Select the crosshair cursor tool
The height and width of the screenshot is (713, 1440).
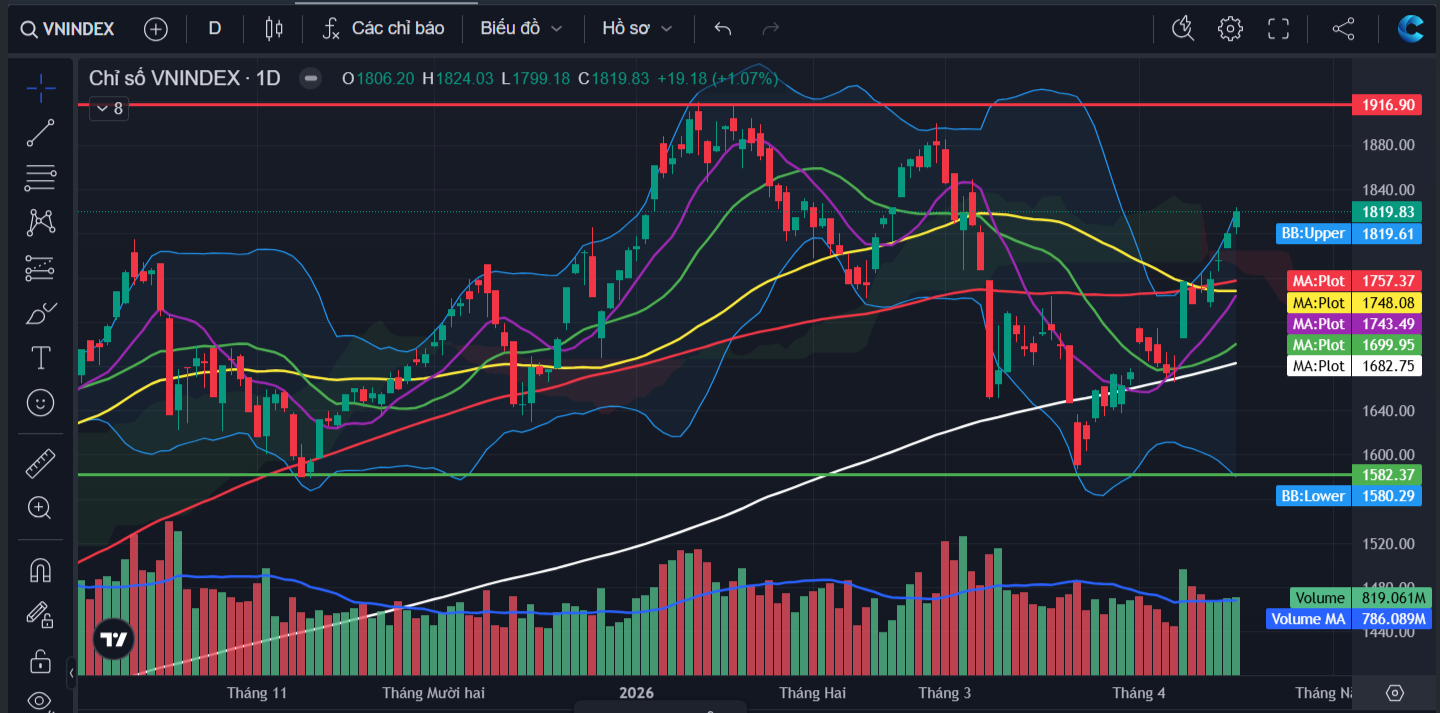pos(40,88)
